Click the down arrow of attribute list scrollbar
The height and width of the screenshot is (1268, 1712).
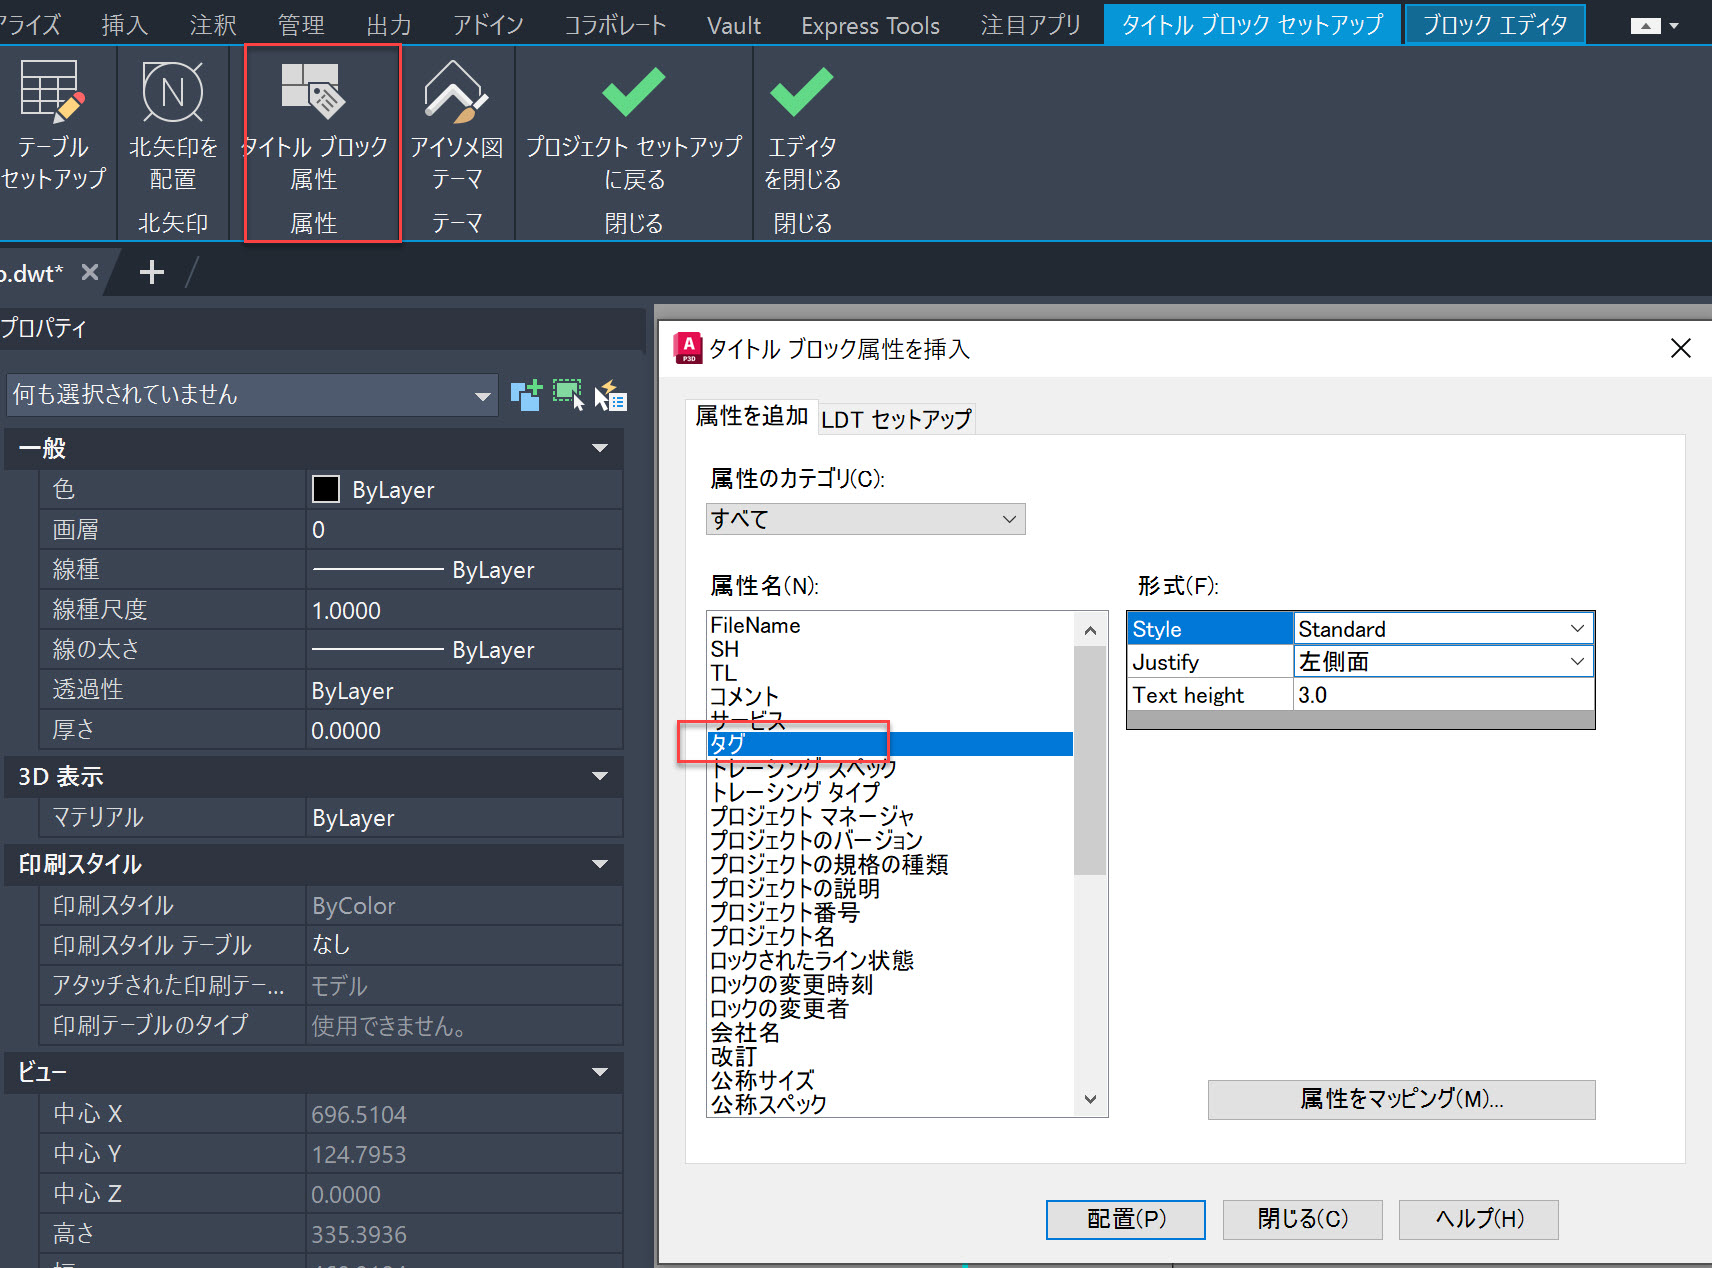tap(1090, 1099)
